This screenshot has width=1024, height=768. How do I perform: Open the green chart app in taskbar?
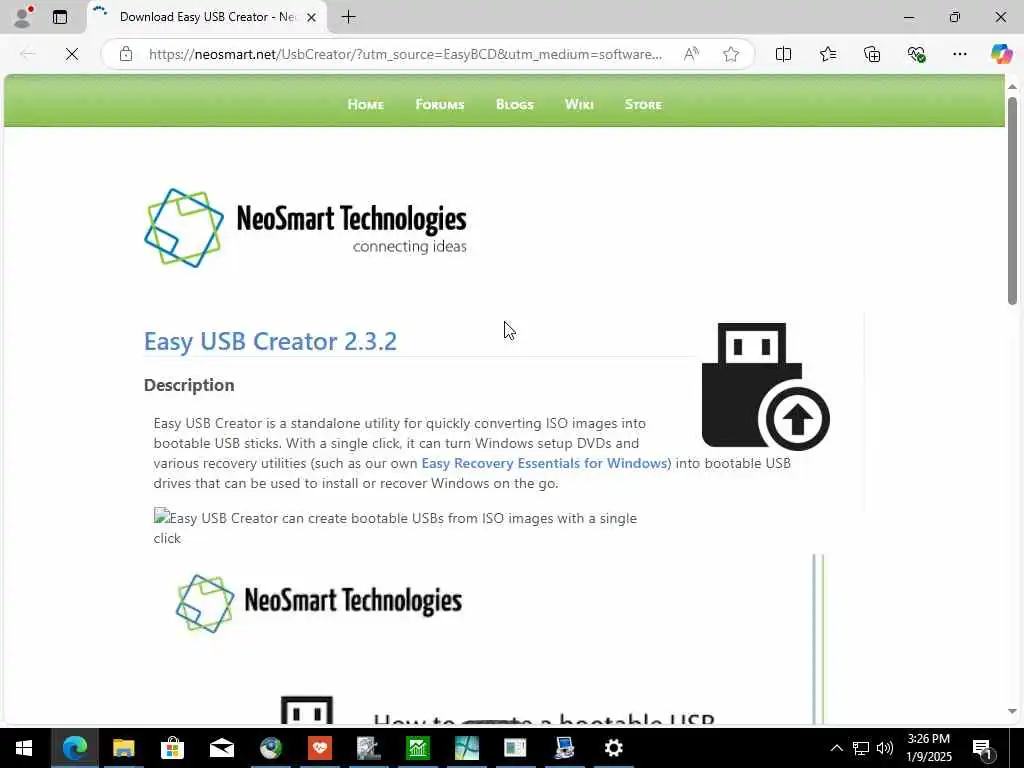click(x=417, y=748)
